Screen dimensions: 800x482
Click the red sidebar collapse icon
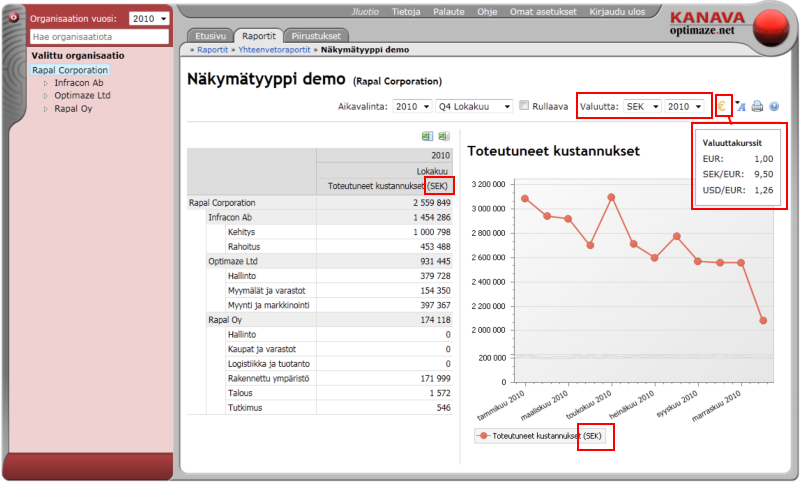11,17
